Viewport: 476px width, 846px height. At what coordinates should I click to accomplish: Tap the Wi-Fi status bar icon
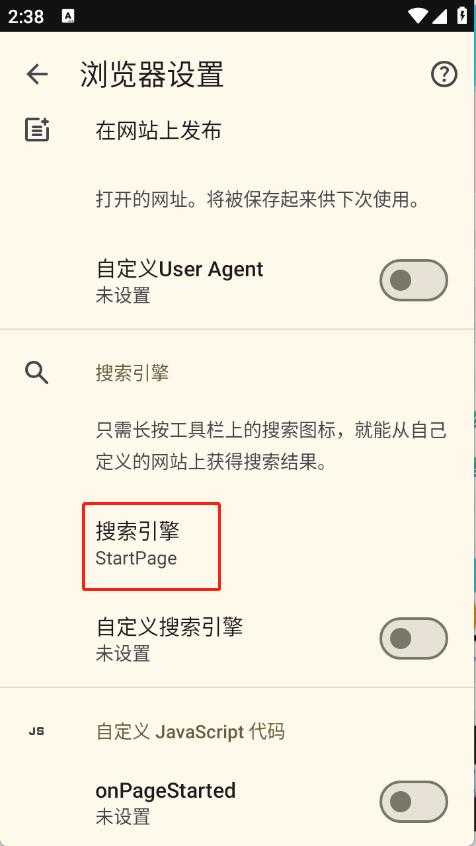pyautogui.click(x=419, y=16)
